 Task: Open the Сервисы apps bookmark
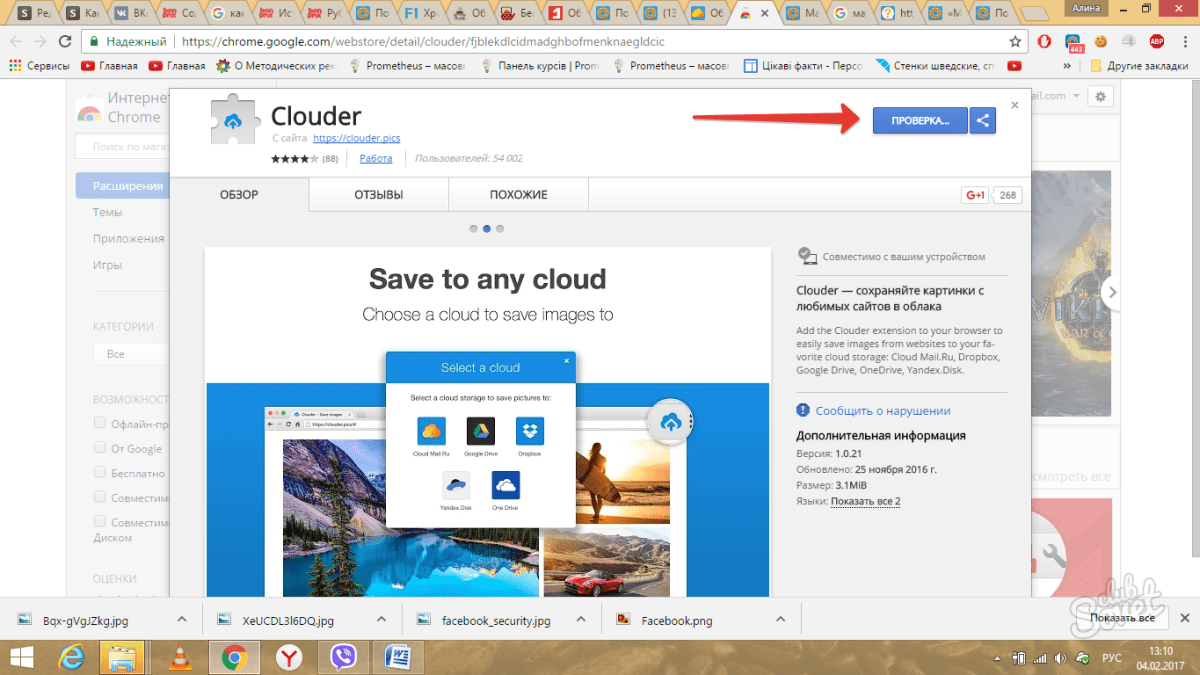pyautogui.click(x=38, y=66)
